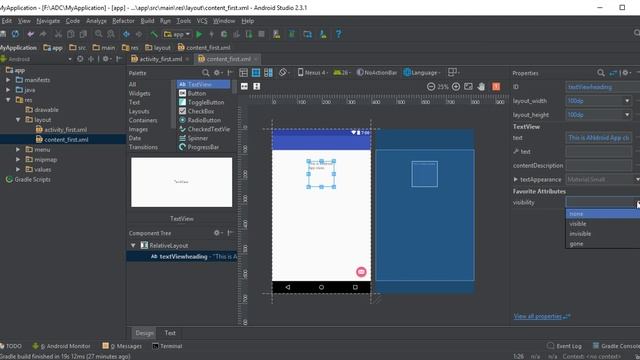
Task: Open the Messages tool window
Action: click(122, 346)
